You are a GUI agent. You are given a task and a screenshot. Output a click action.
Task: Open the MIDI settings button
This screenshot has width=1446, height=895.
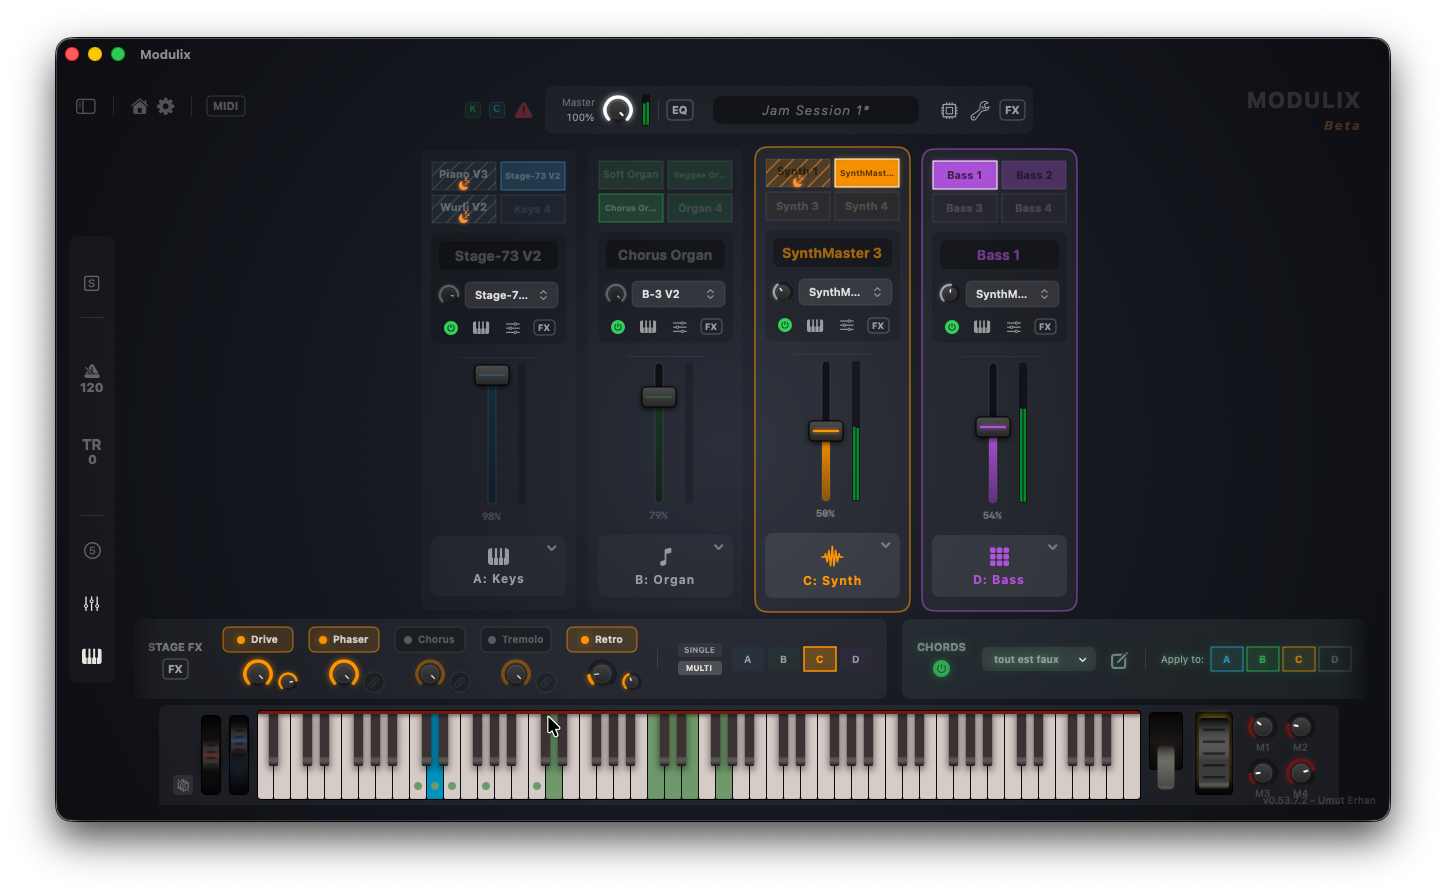[x=226, y=106]
